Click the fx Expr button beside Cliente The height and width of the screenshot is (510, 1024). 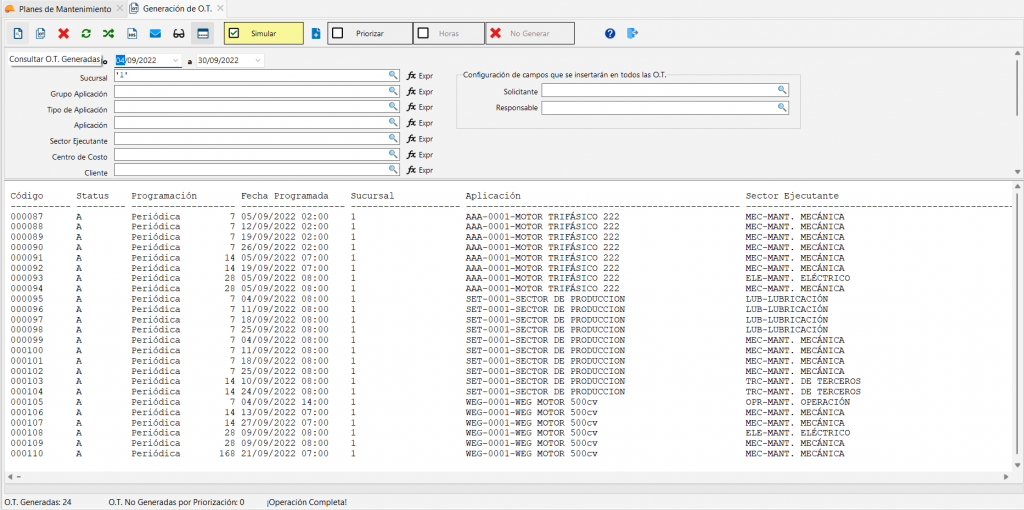pyautogui.click(x=419, y=171)
